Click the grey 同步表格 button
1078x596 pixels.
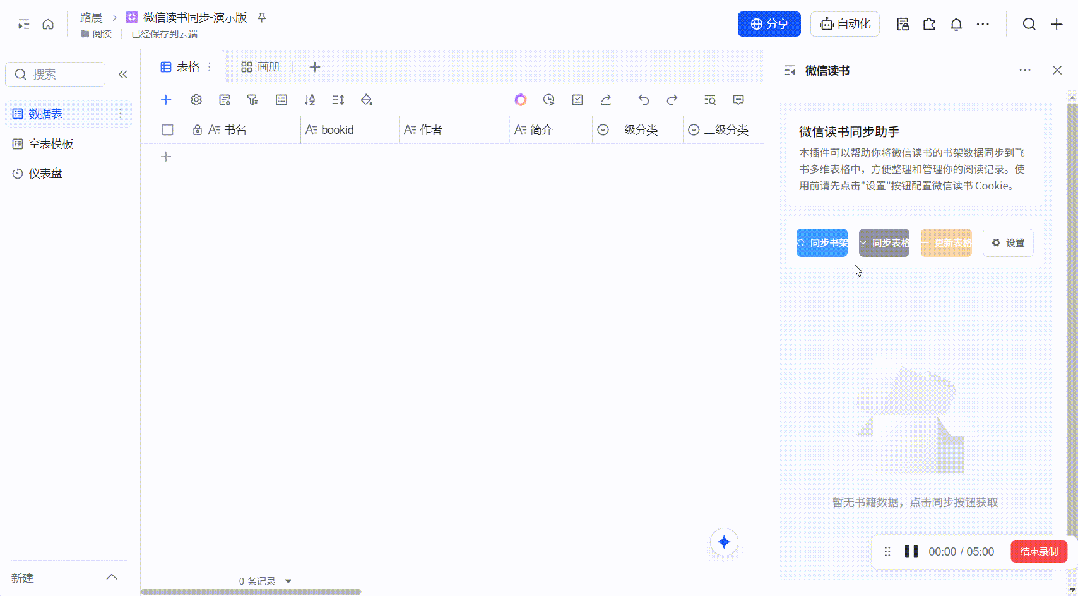pyautogui.click(x=884, y=243)
